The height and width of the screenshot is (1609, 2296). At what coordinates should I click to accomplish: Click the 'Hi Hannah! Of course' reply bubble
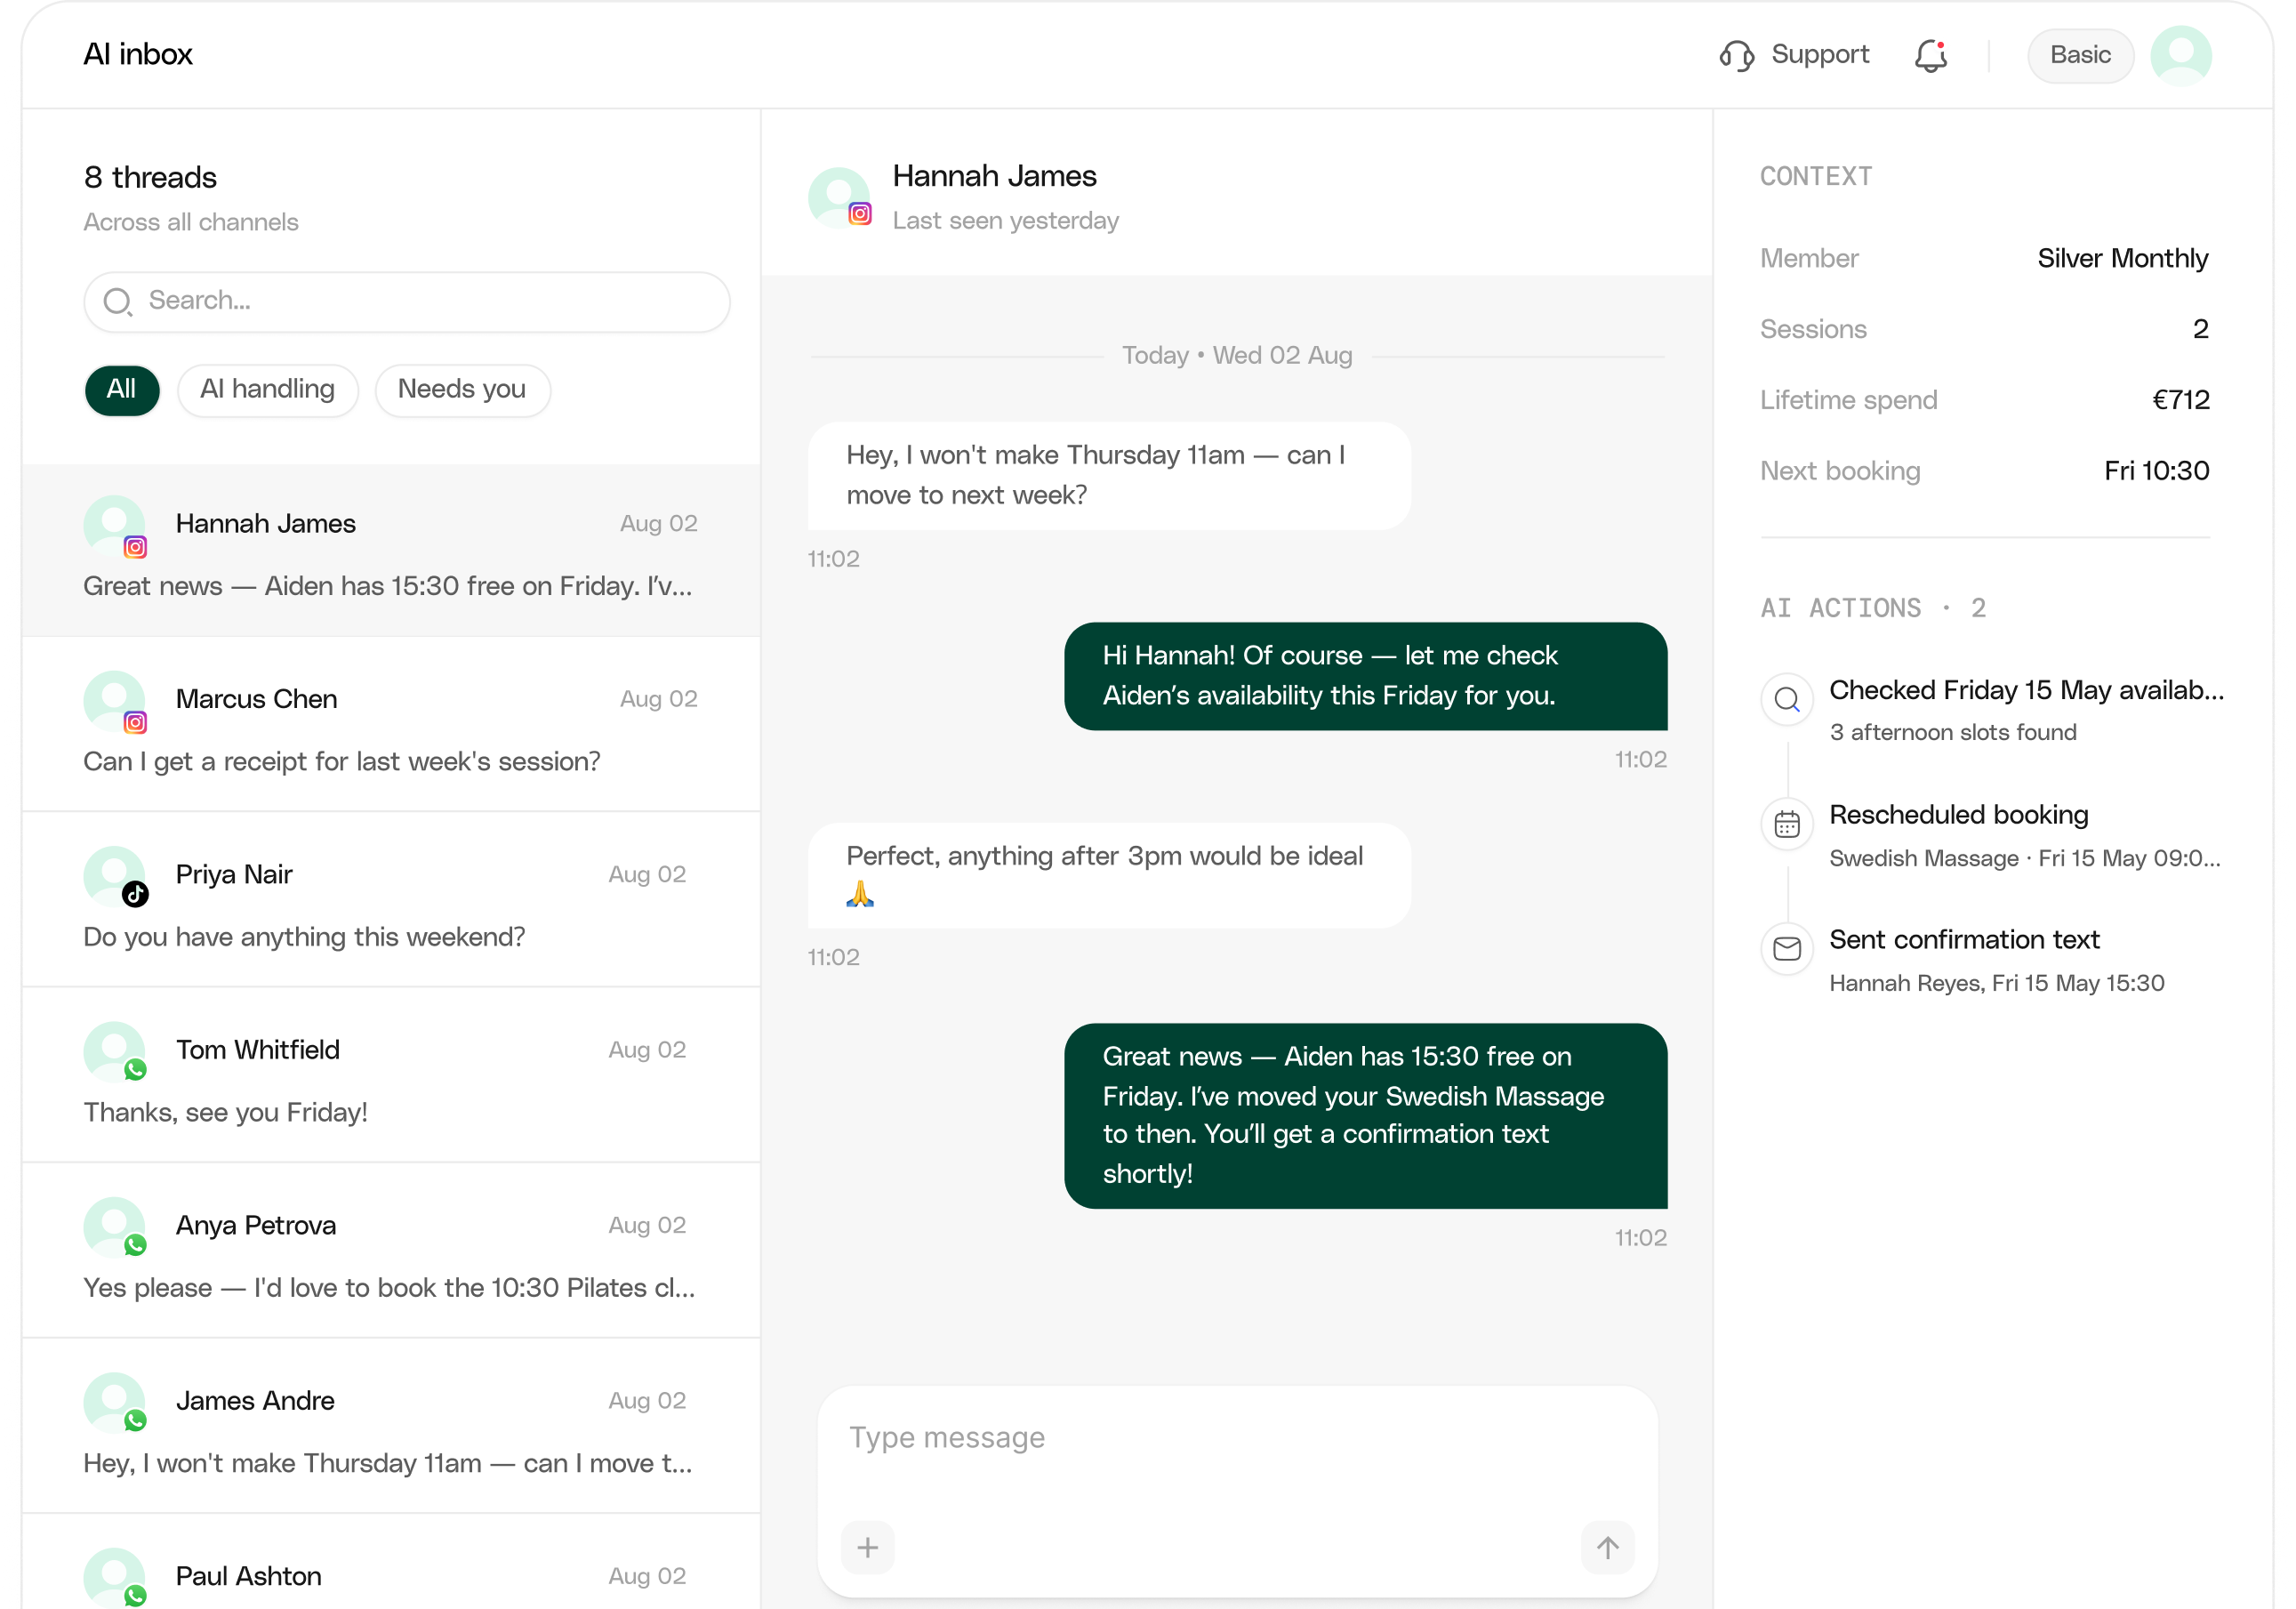(1365, 676)
